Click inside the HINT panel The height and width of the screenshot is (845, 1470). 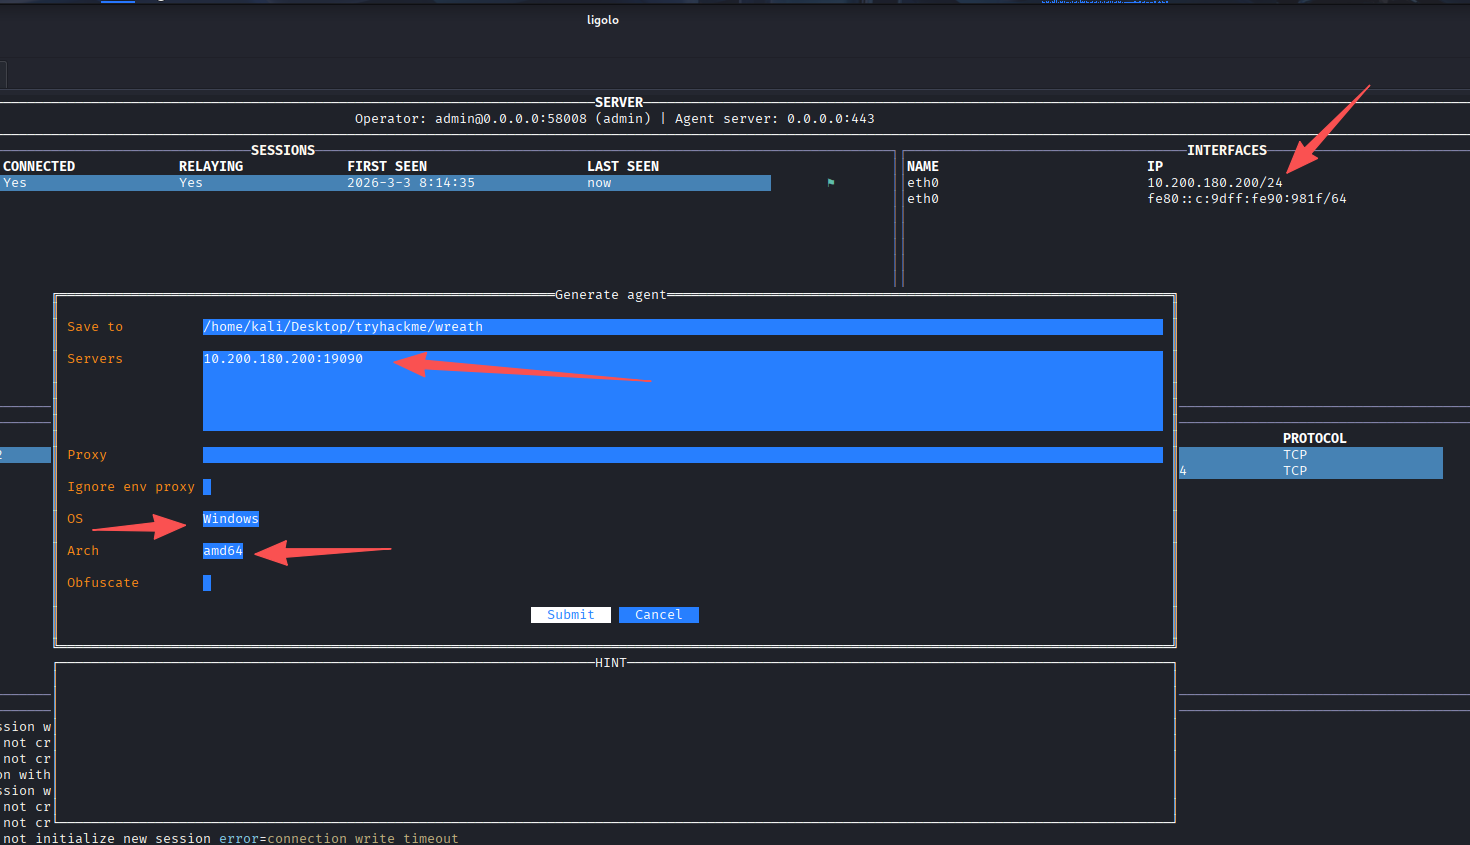point(614,743)
